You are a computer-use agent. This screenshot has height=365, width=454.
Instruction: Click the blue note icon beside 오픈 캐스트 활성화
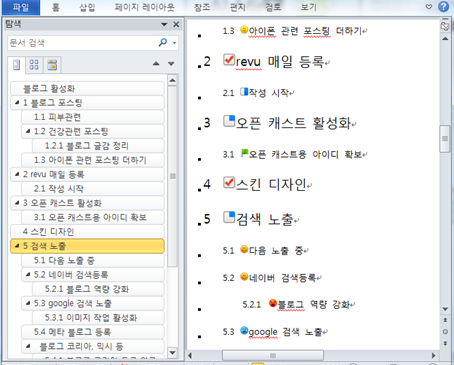(x=229, y=121)
